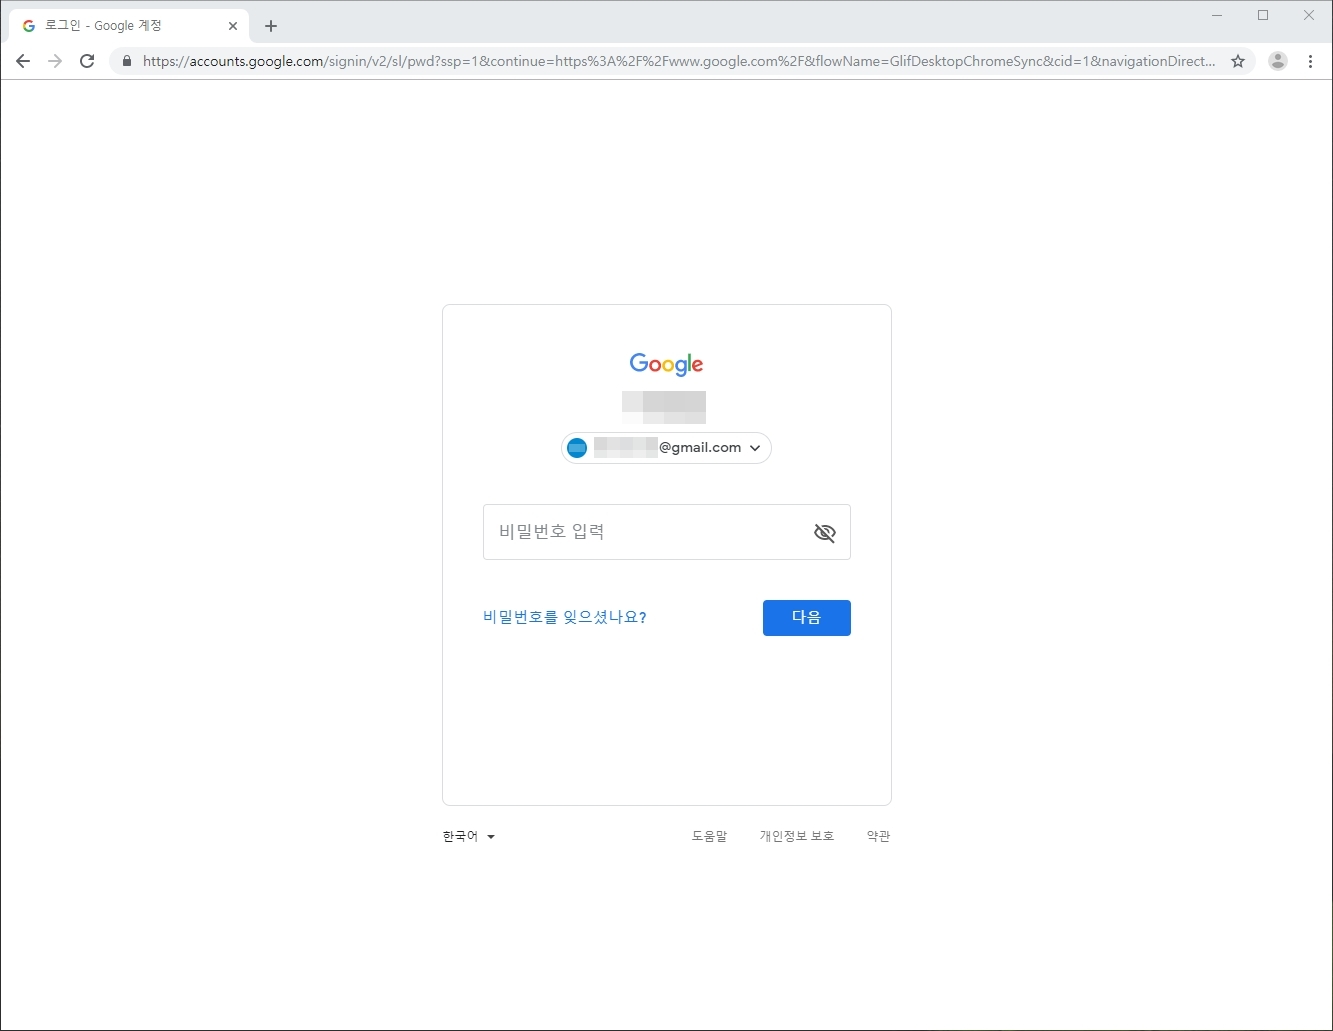1333x1031 pixels.
Task: Open the 개인정보 보호 privacy link
Action: (797, 836)
